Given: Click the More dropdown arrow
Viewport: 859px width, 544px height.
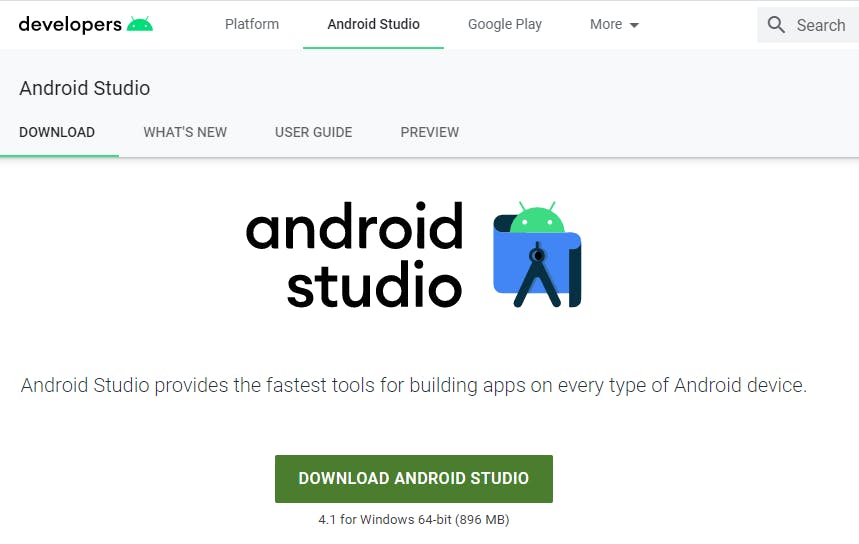Looking at the screenshot, I should click(634, 25).
